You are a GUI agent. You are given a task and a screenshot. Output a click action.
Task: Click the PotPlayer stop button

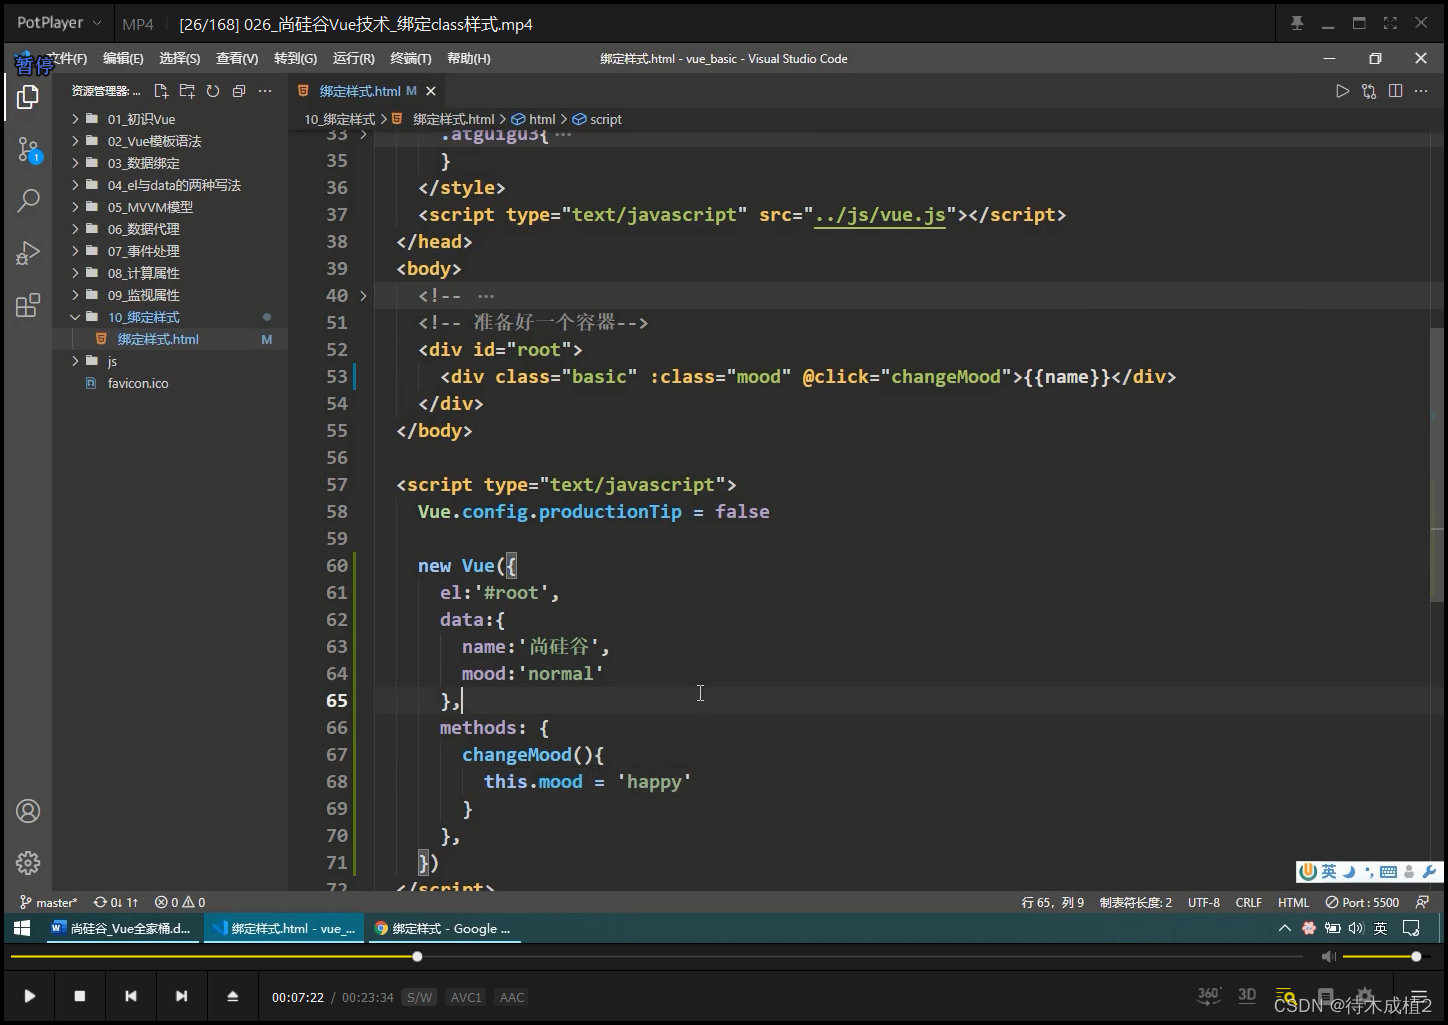click(x=80, y=996)
